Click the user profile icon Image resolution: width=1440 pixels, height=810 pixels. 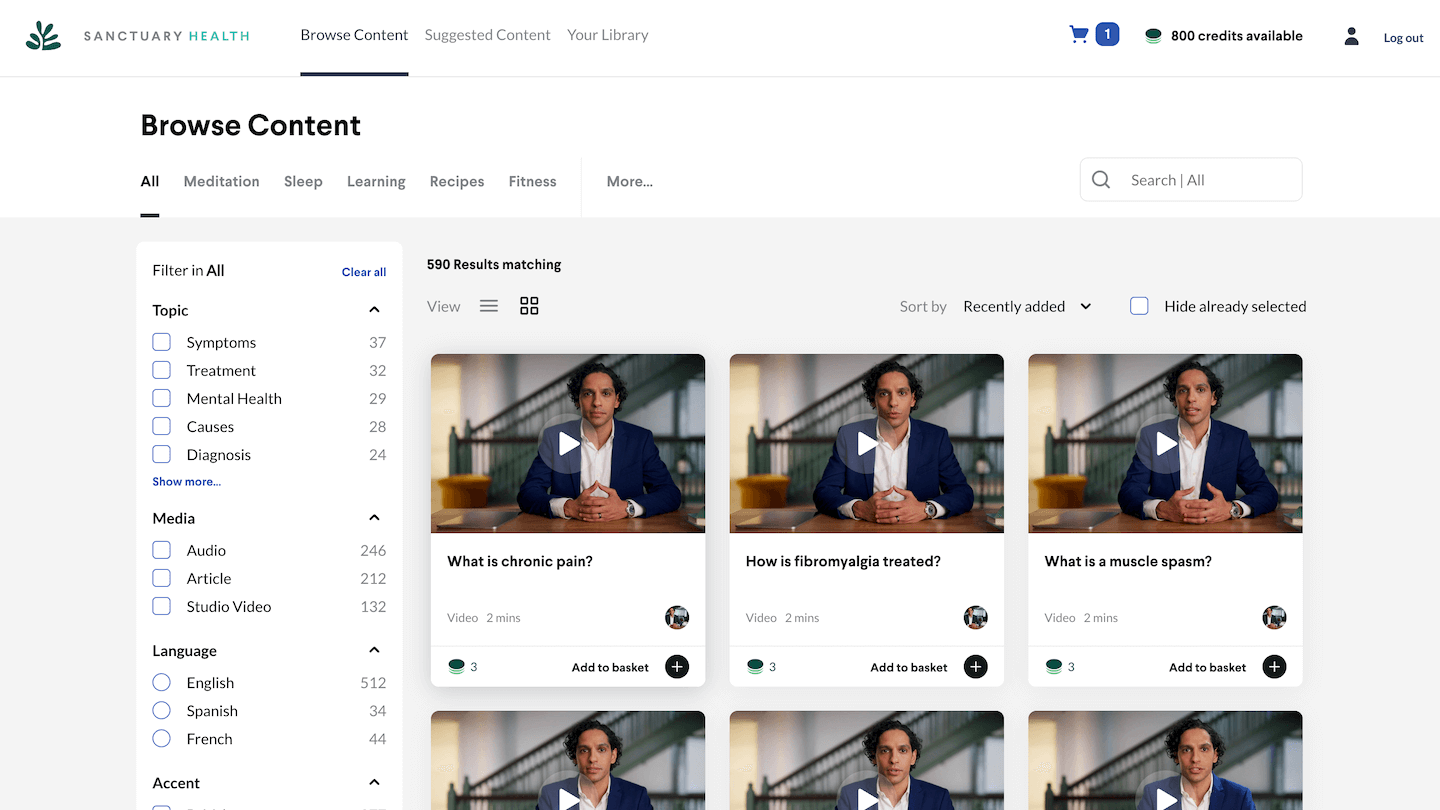(x=1351, y=36)
